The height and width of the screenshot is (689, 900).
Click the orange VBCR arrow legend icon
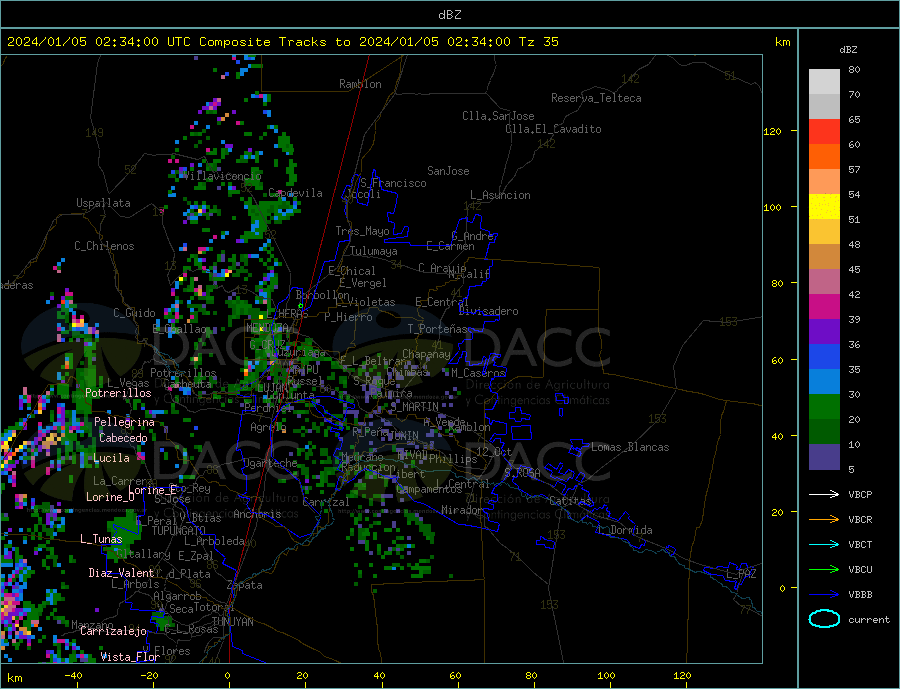click(x=824, y=520)
